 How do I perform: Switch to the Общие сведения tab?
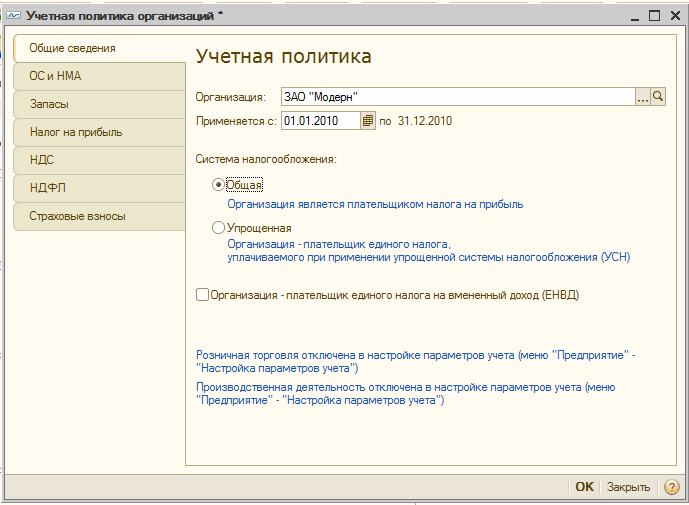click(100, 48)
